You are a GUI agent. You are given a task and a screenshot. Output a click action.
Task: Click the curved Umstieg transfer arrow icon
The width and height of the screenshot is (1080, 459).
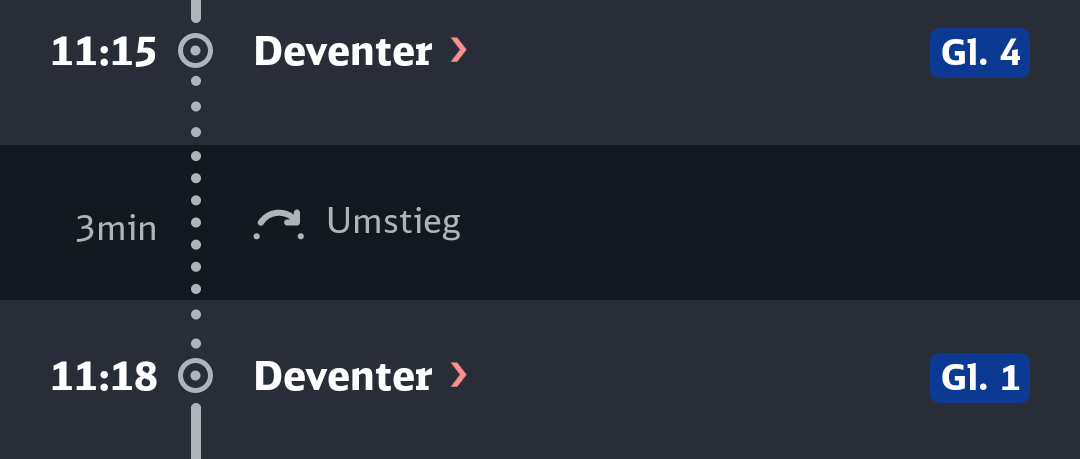coord(278,225)
